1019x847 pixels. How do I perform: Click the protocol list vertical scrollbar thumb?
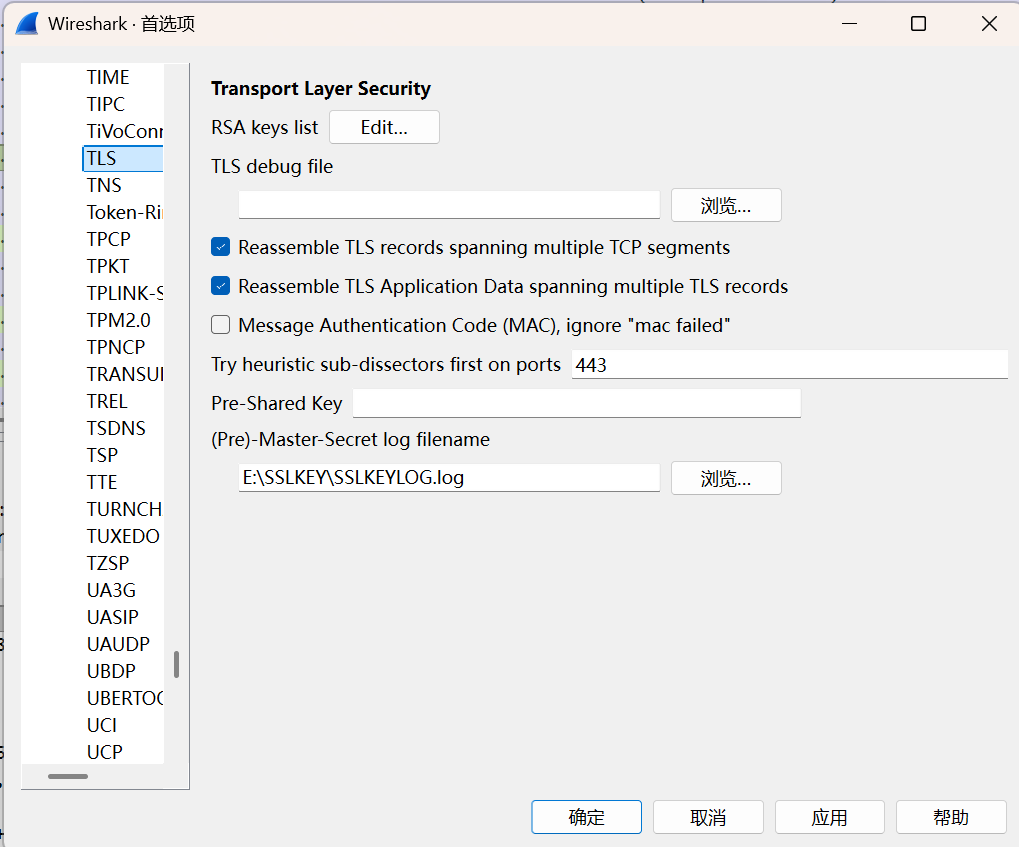click(x=176, y=664)
